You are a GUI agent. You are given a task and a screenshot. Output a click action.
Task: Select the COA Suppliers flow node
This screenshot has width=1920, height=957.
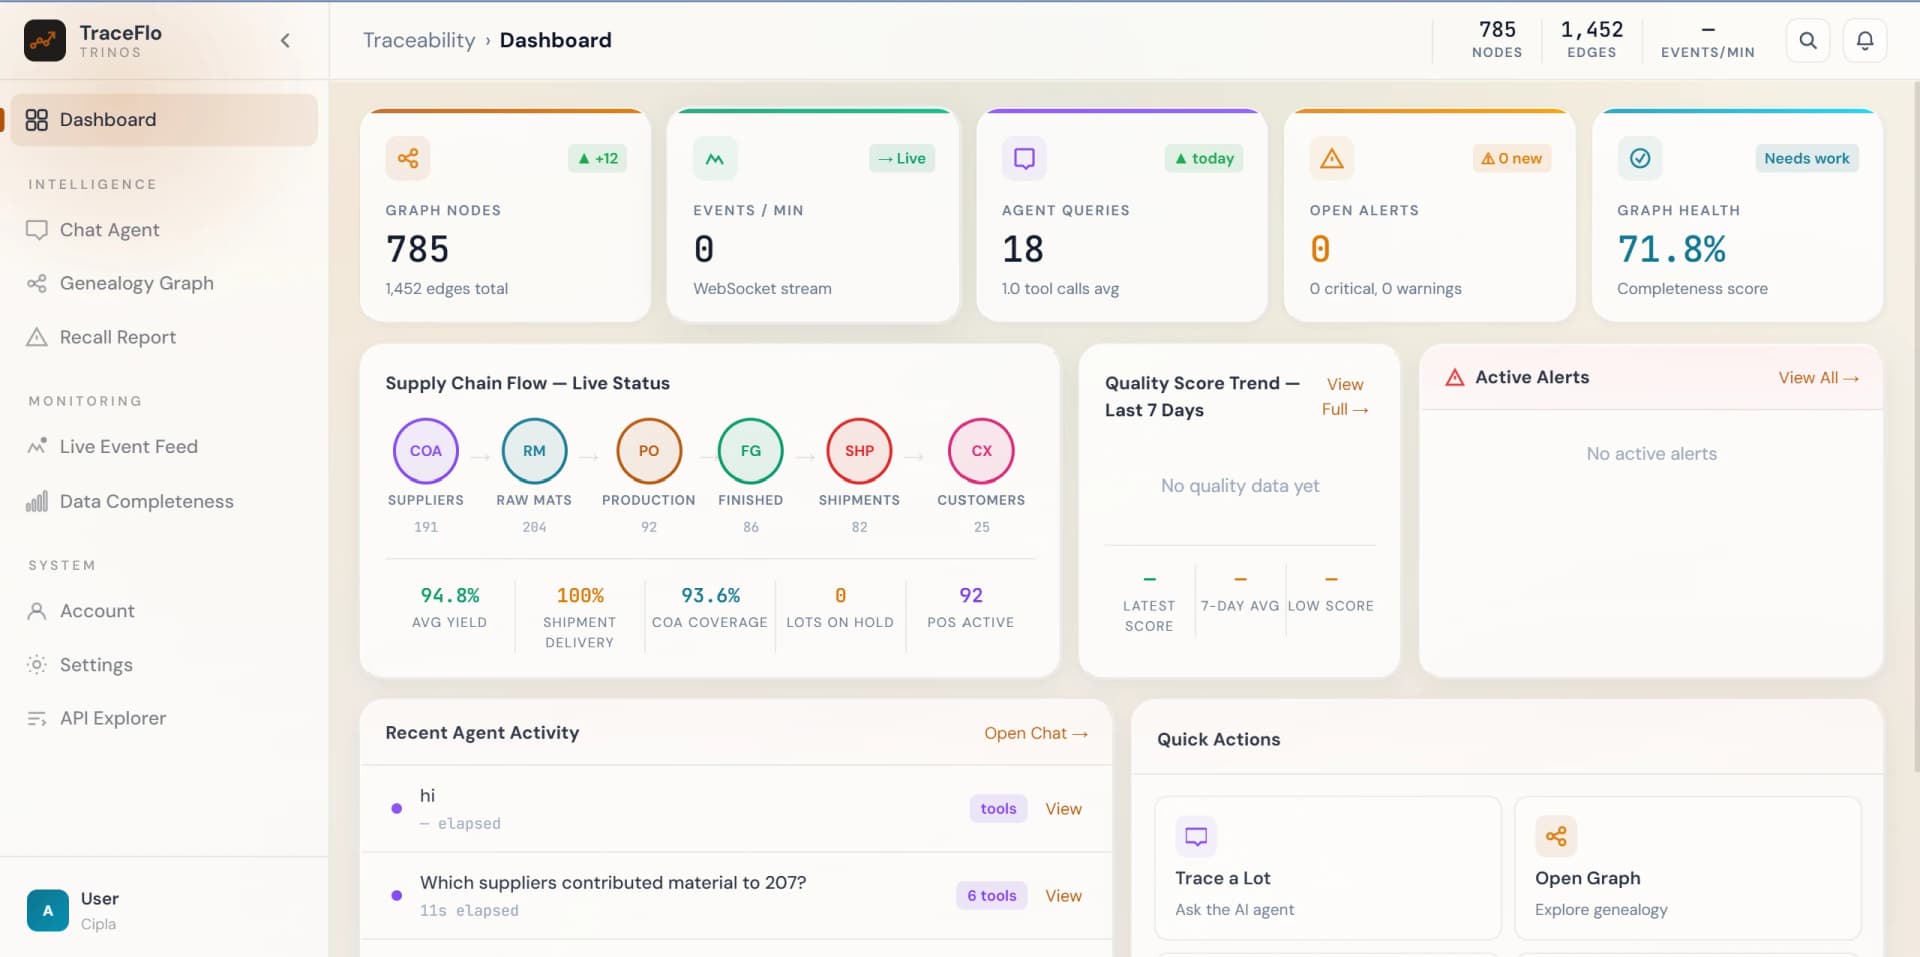[x=426, y=450]
